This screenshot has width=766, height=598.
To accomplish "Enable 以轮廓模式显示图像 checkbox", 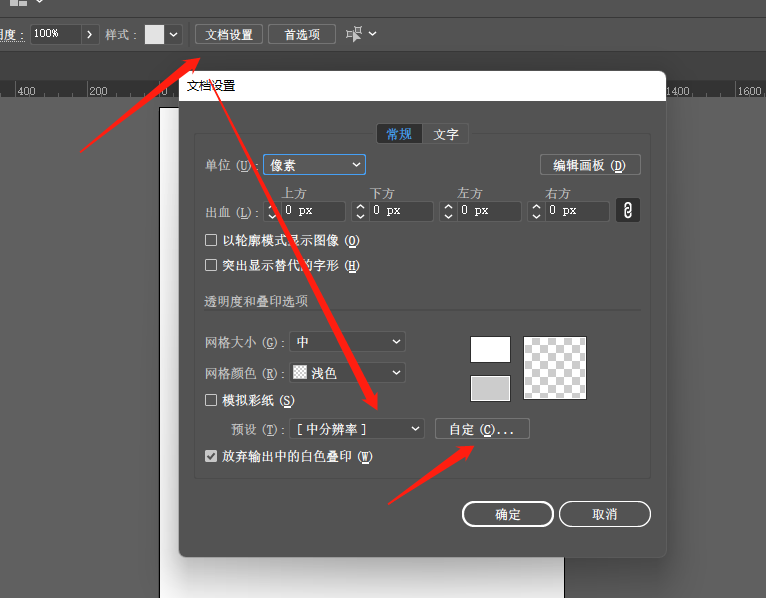I will click(211, 240).
